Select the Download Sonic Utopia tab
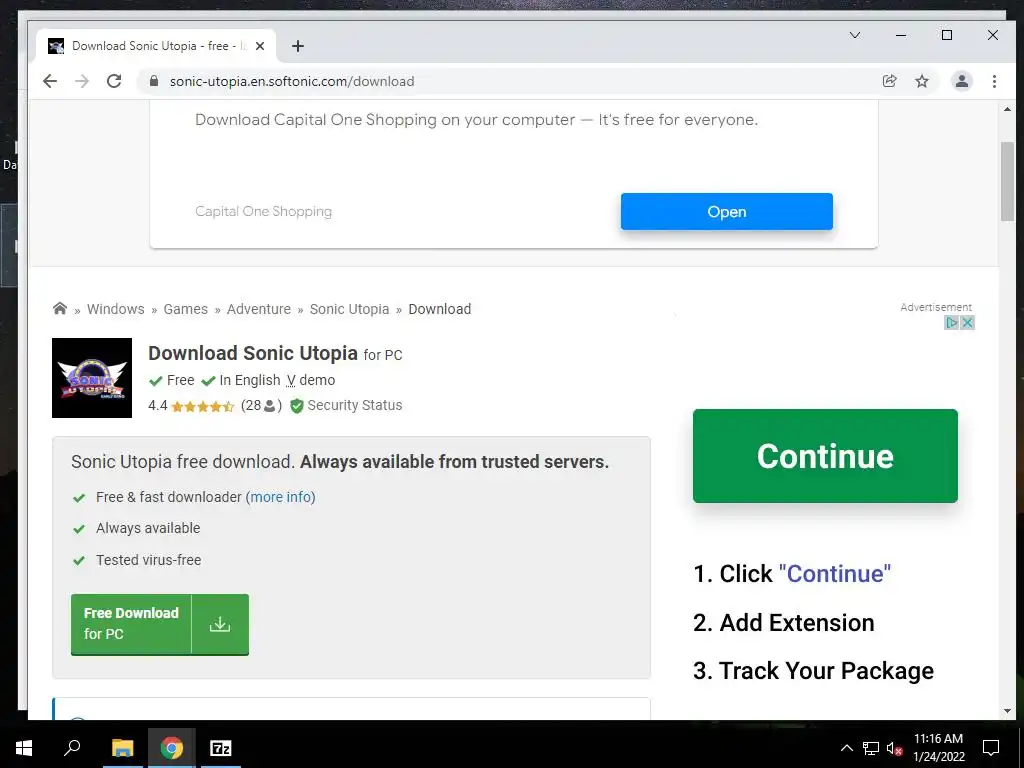The height and width of the screenshot is (768, 1024). (155, 46)
